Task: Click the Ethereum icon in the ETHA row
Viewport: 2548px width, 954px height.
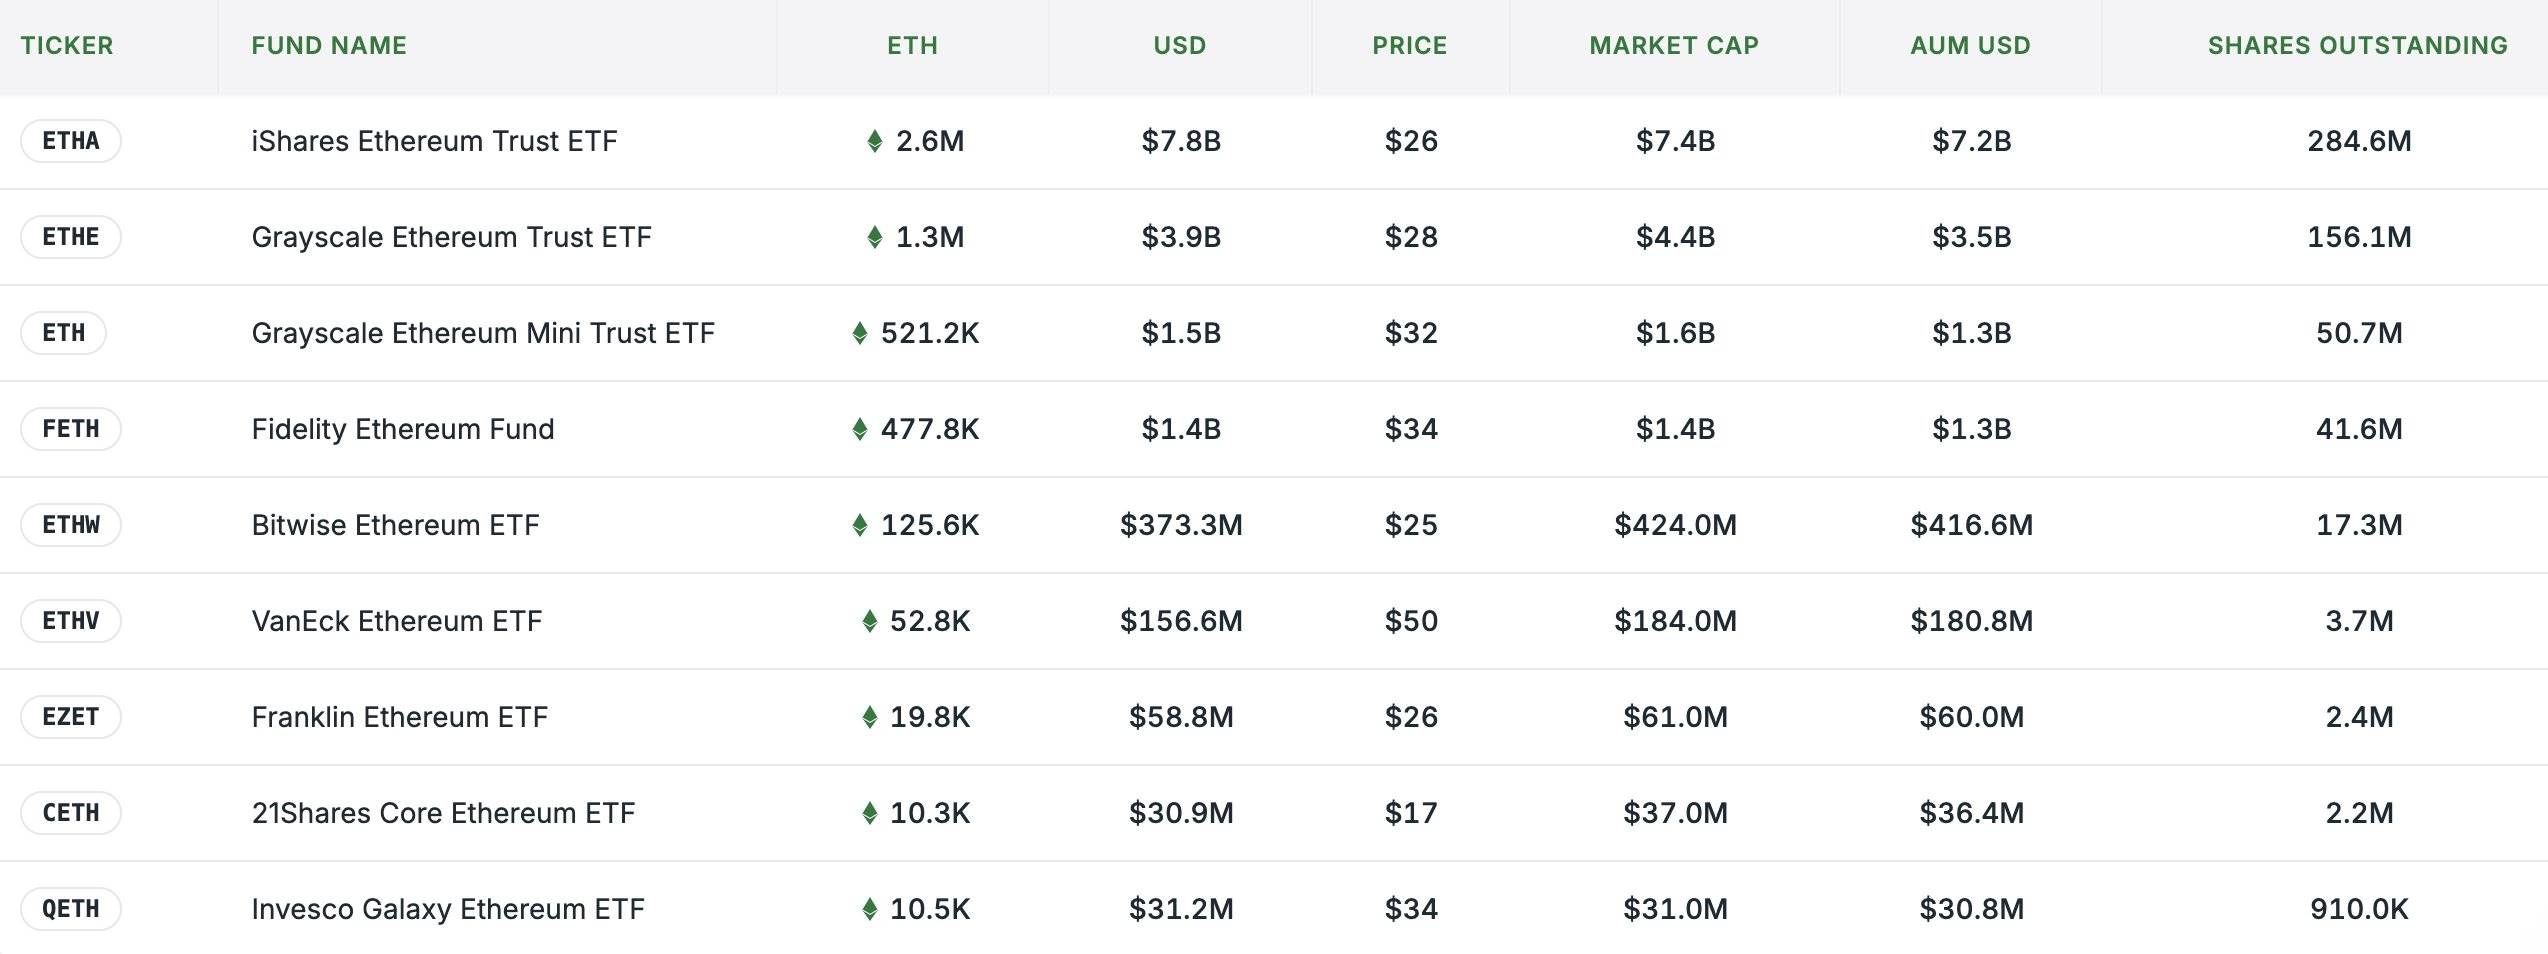Action: tap(875, 141)
